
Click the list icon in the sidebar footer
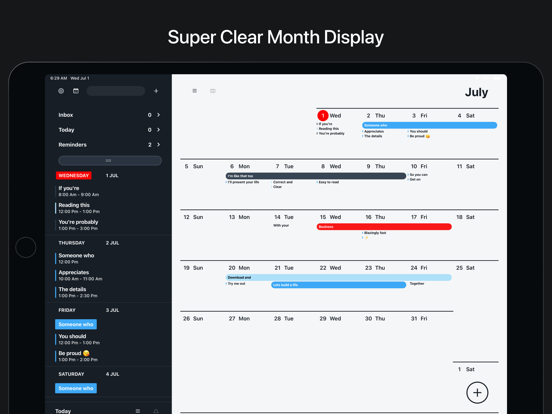[138, 411]
